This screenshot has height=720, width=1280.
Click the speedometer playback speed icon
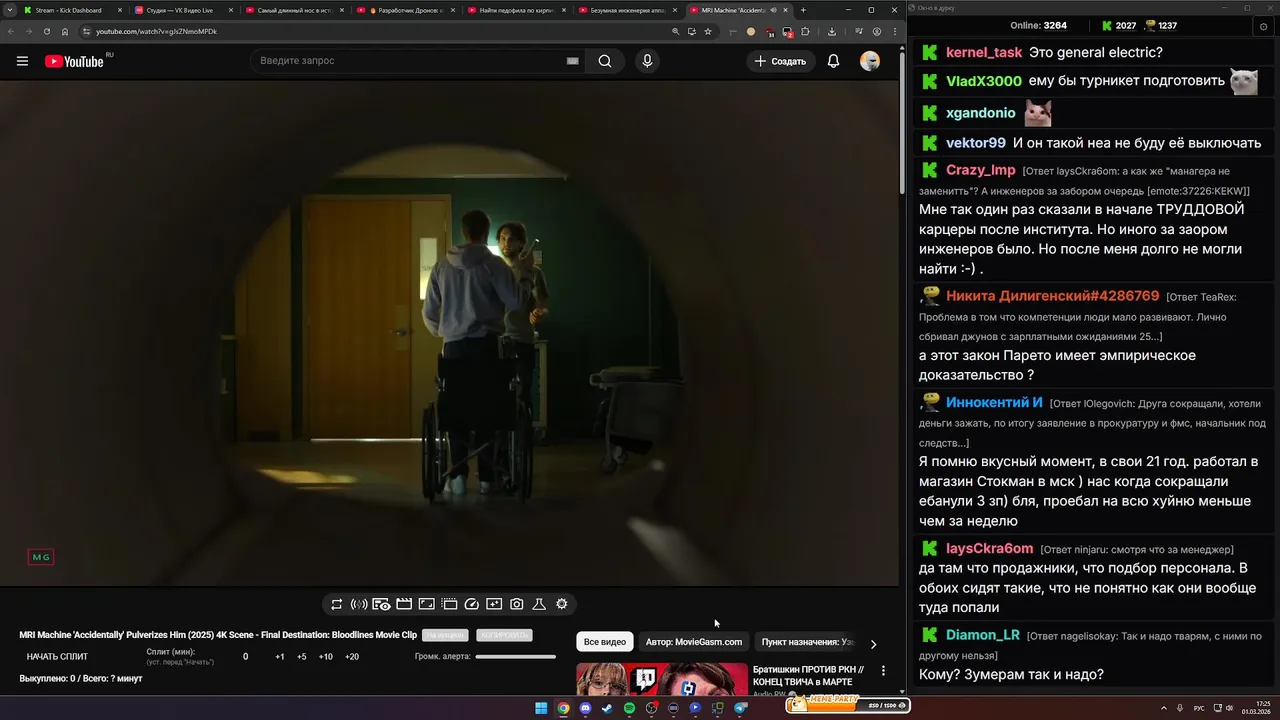pyautogui.click(x=472, y=604)
